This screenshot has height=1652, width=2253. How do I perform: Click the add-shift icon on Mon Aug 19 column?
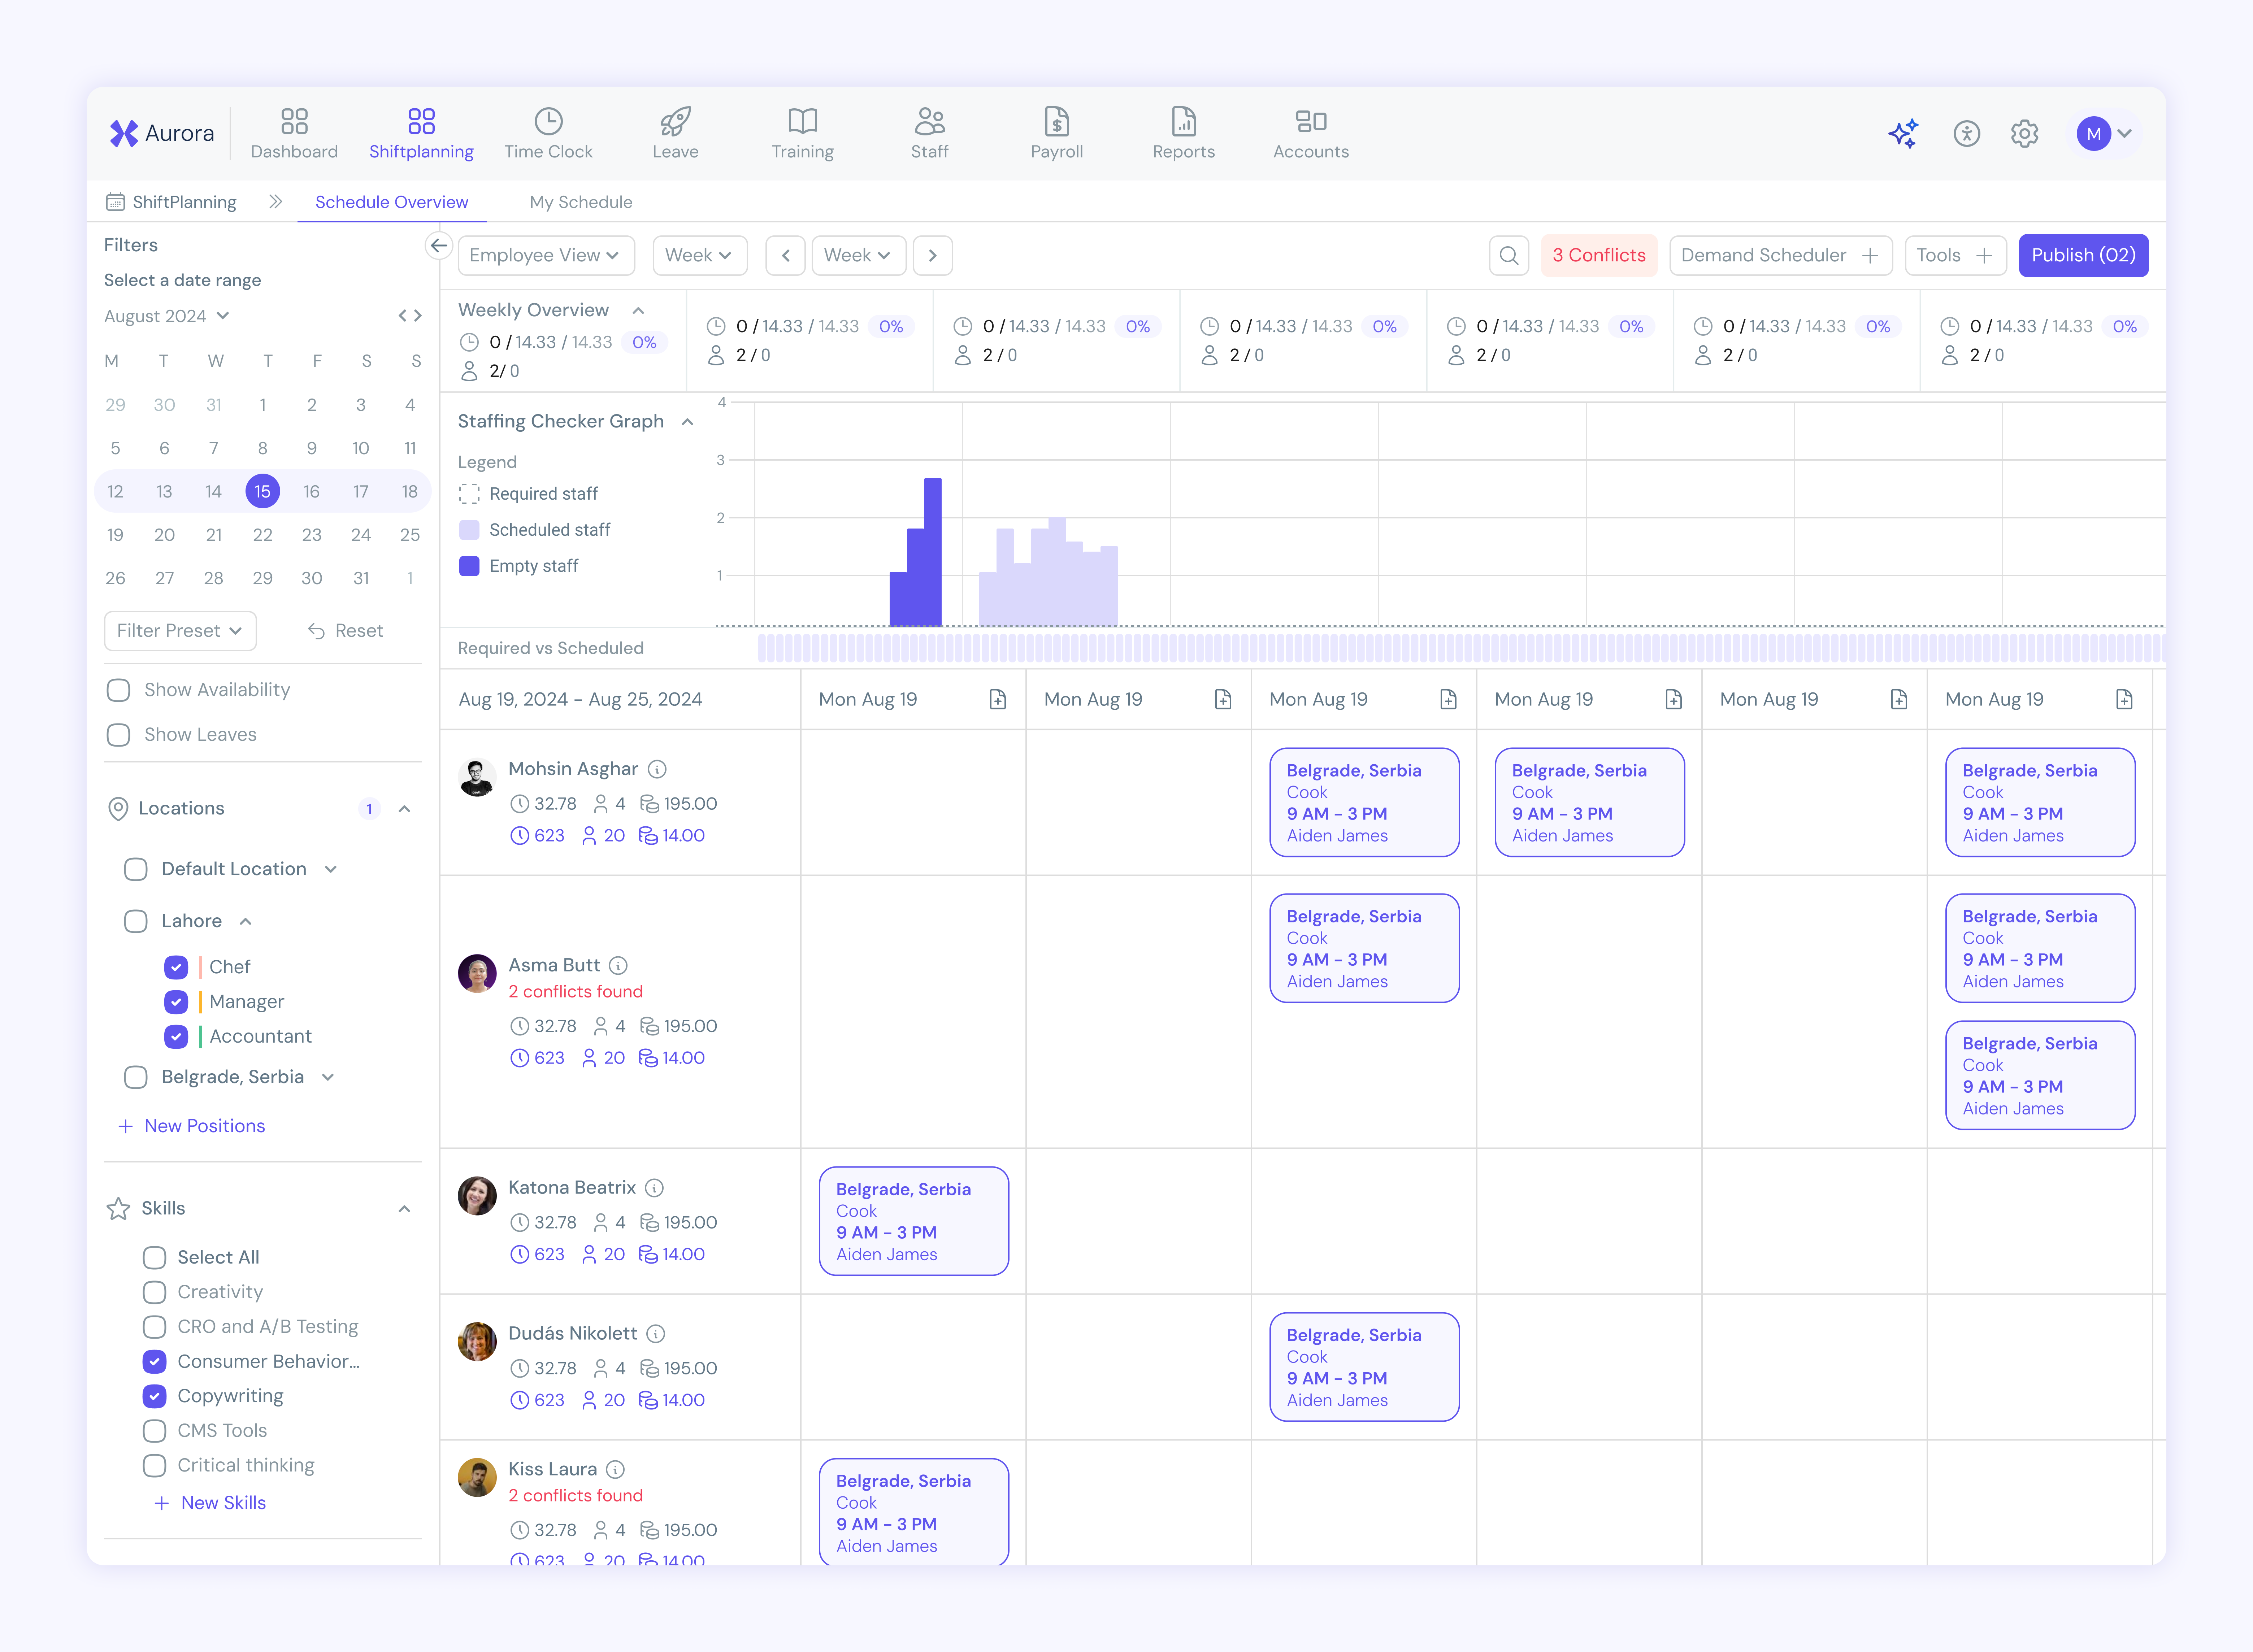coord(998,699)
